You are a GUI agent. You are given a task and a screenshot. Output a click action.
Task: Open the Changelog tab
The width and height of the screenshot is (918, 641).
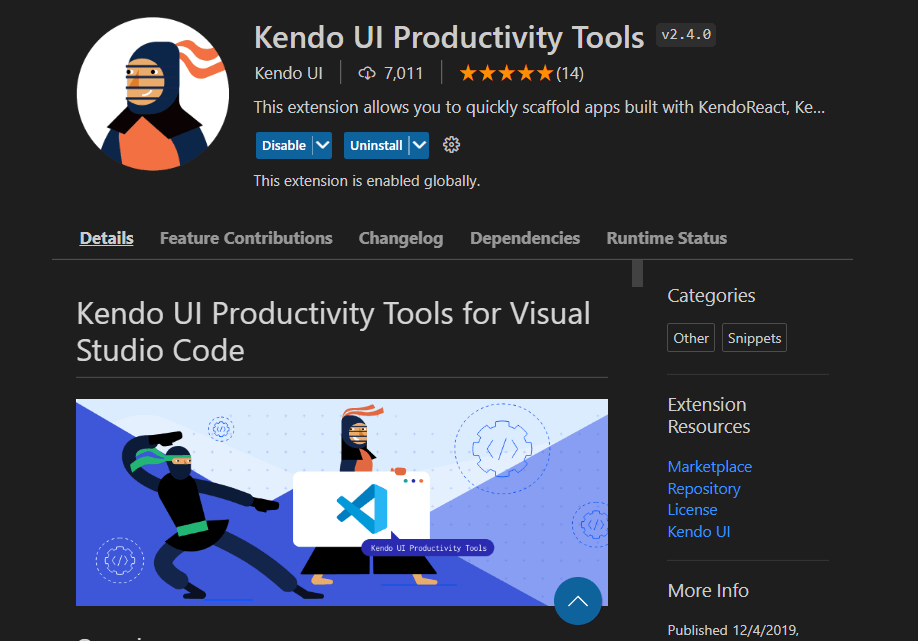pos(401,238)
